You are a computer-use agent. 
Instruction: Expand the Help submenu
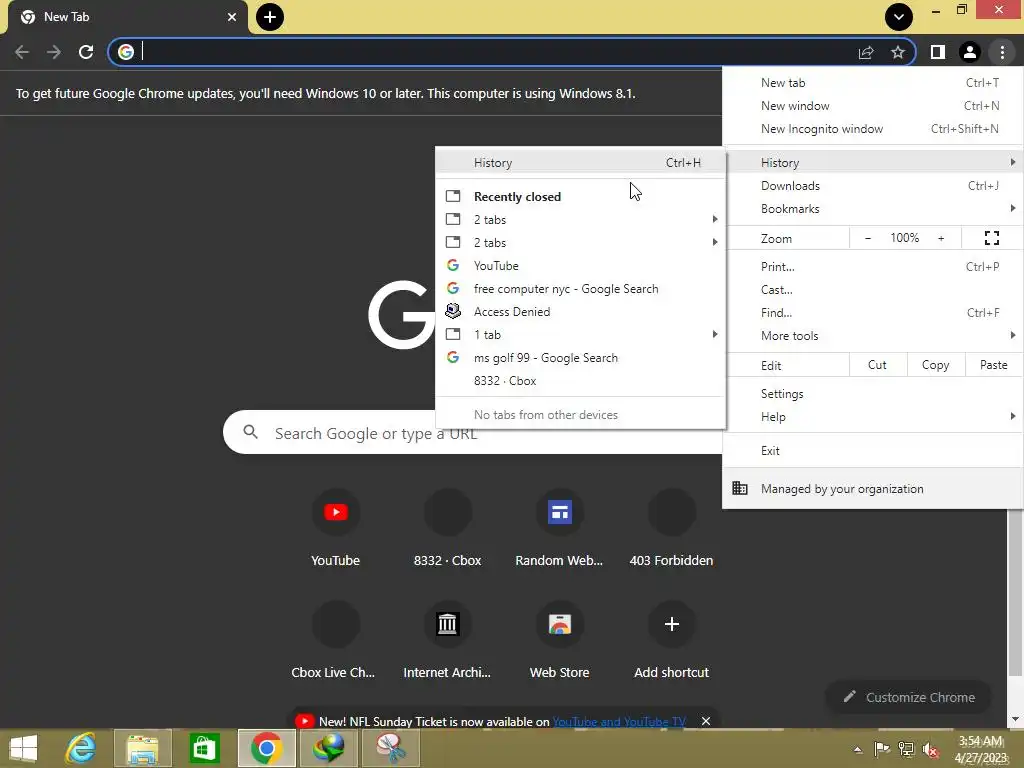872,417
